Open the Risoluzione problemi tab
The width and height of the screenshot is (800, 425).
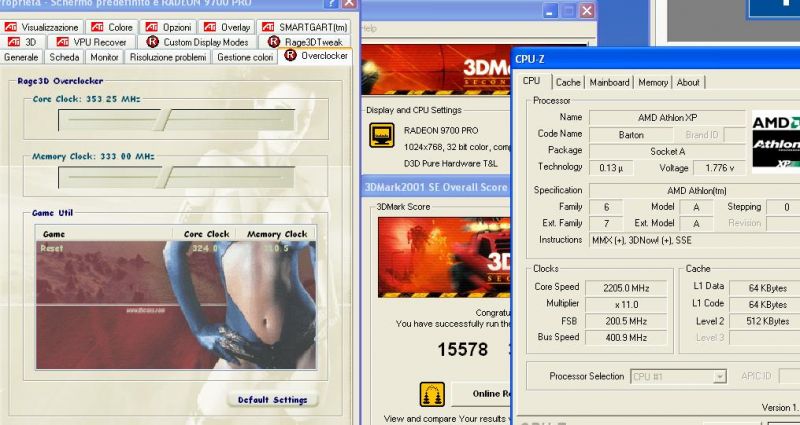[168, 57]
